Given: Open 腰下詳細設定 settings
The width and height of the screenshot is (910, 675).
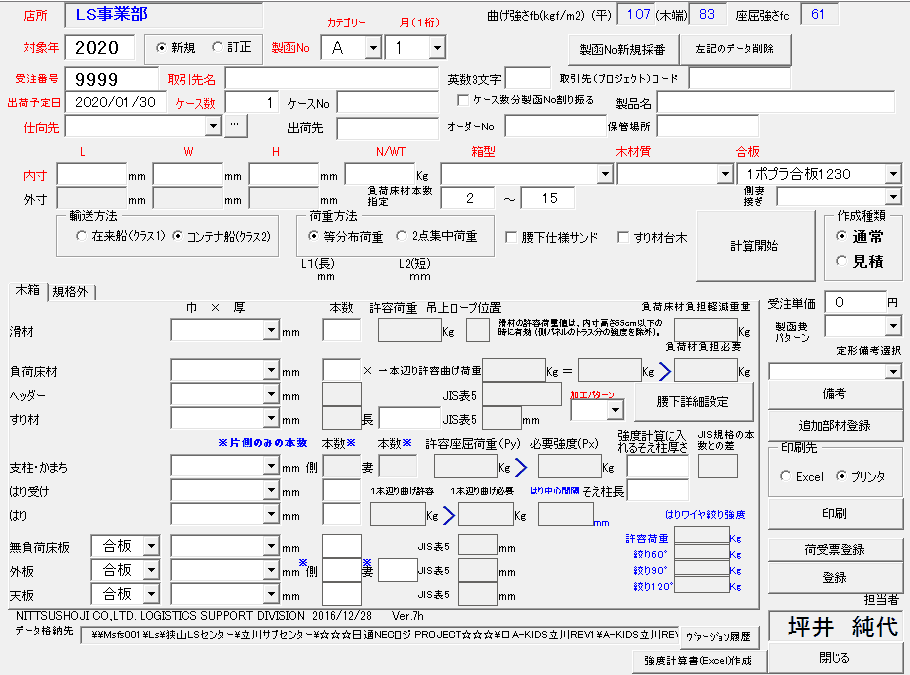Looking at the screenshot, I should click(693, 401).
